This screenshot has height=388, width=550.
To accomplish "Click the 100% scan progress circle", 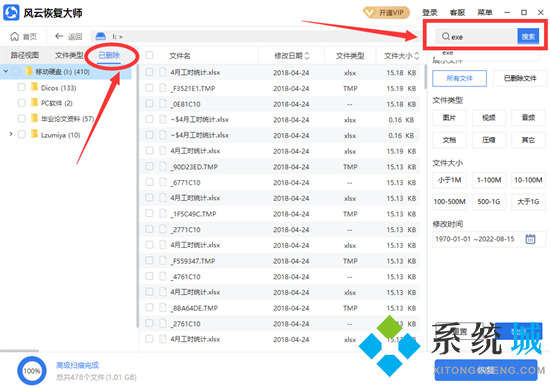I will 32,370.
